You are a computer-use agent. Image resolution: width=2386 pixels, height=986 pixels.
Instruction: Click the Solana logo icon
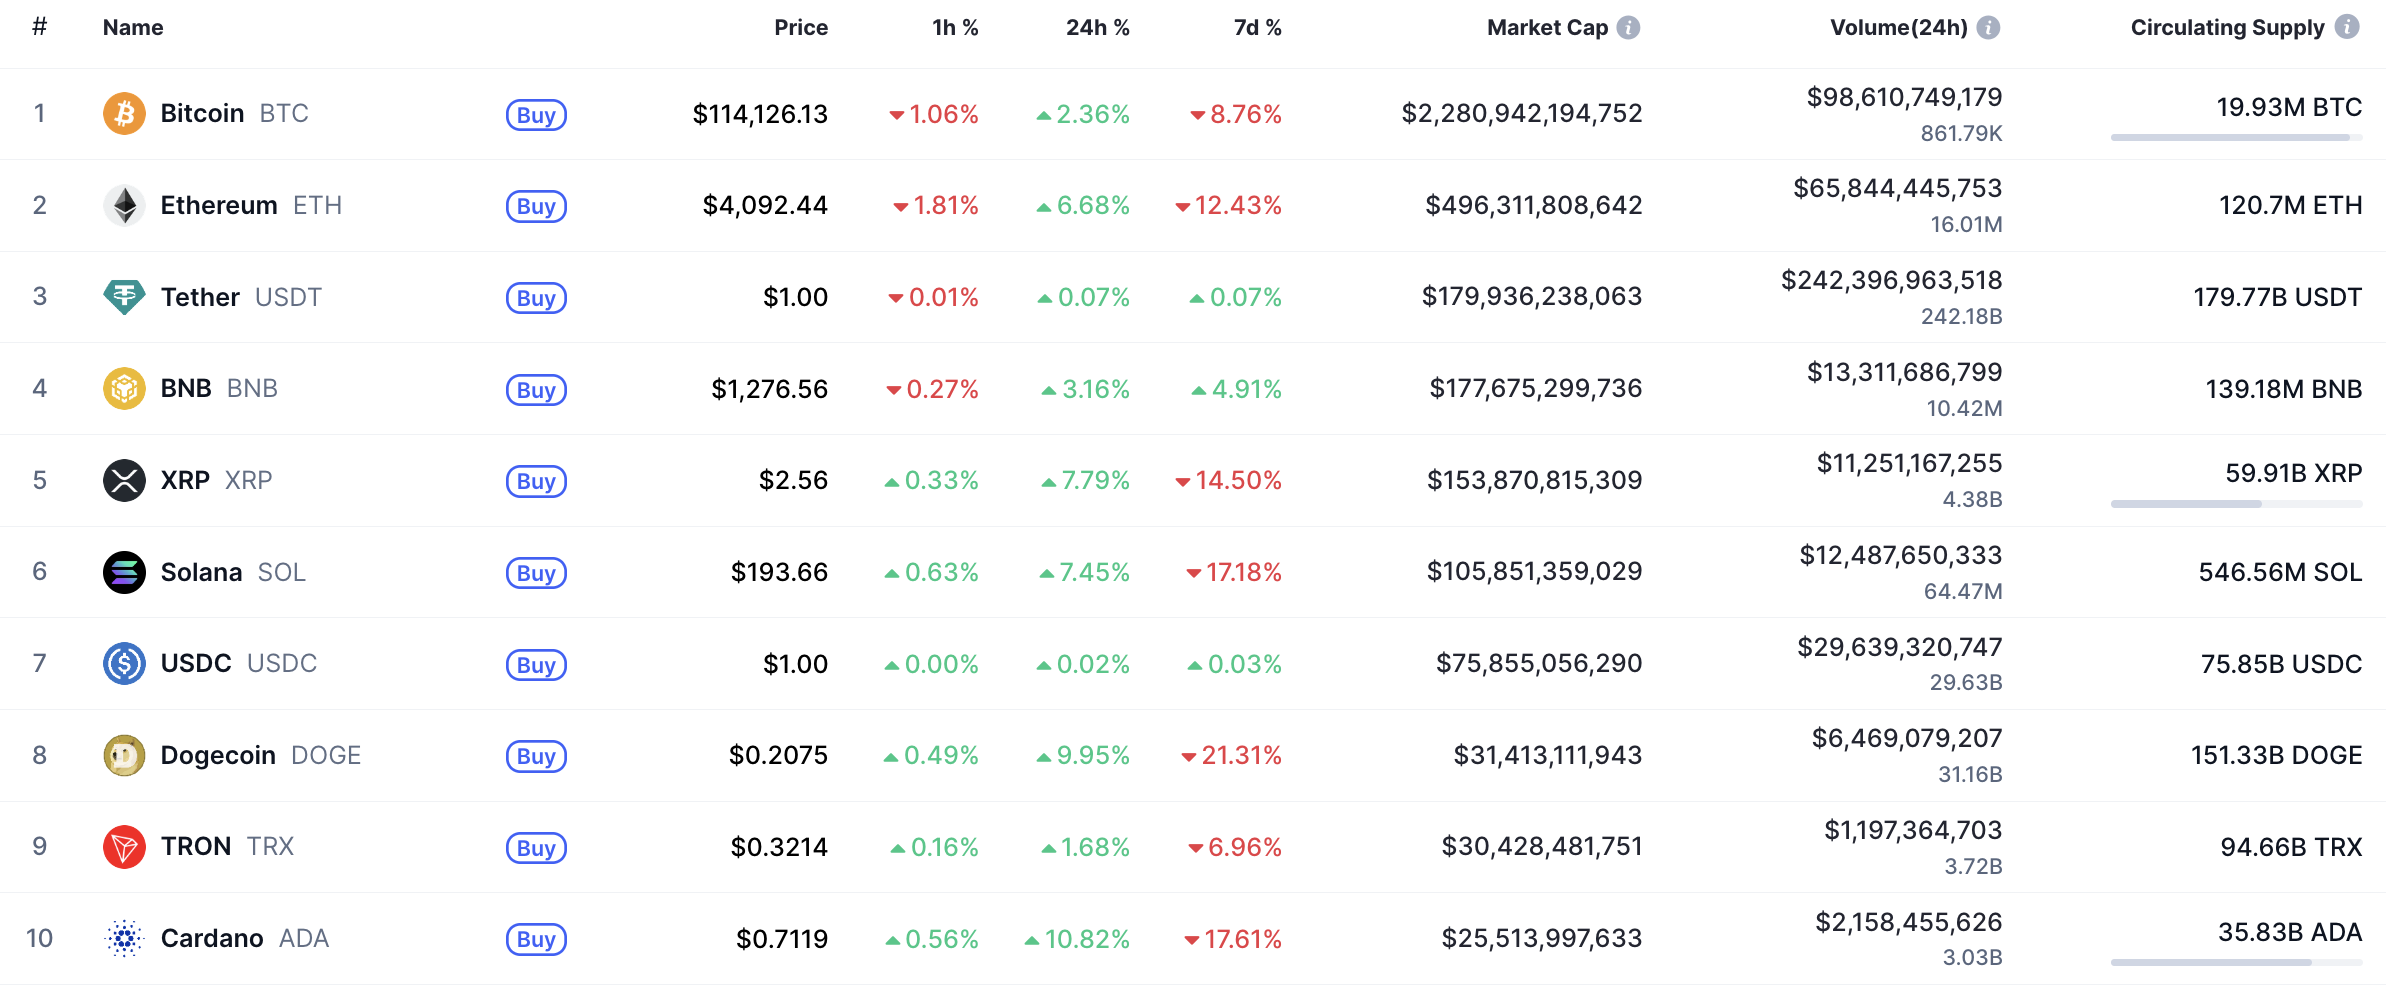coord(124,572)
